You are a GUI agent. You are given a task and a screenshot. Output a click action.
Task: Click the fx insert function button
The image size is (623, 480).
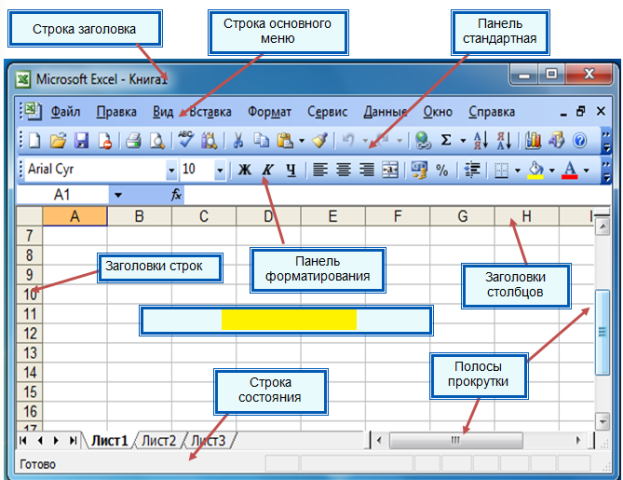point(176,195)
